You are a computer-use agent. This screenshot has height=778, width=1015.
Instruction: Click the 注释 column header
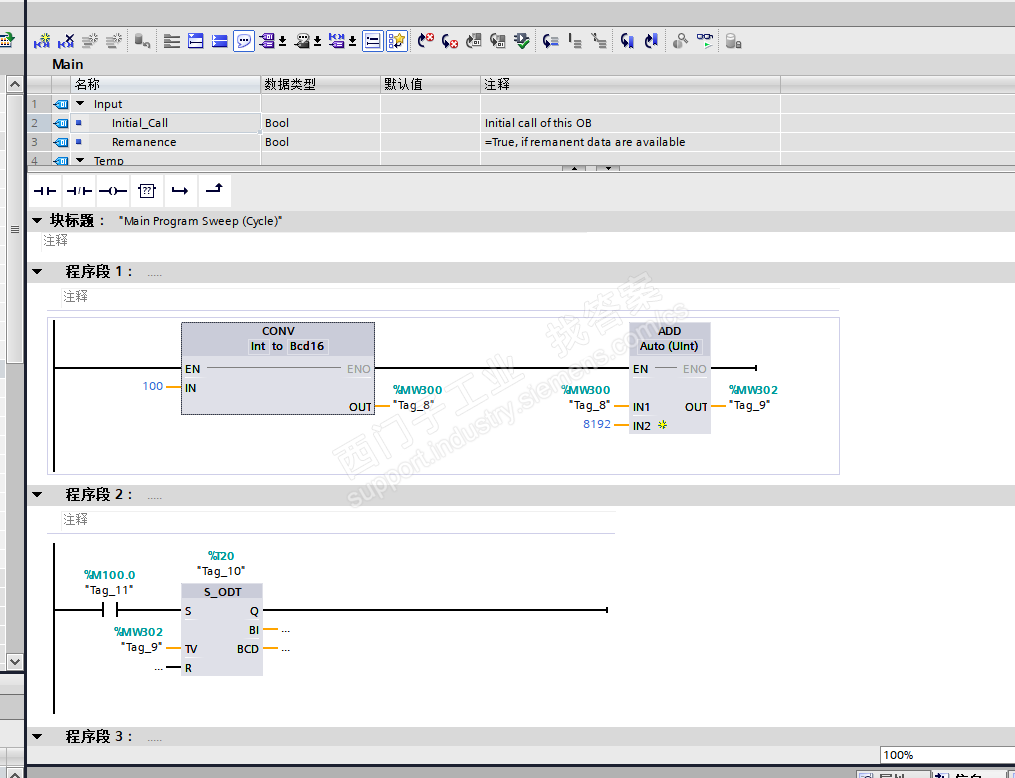coord(630,84)
